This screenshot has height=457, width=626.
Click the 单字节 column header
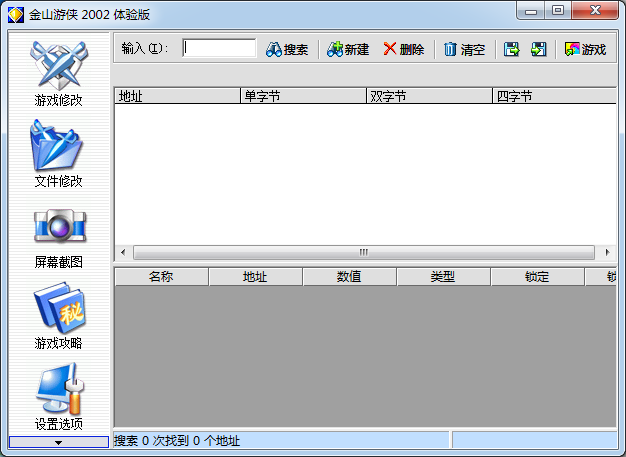click(x=303, y=96)
